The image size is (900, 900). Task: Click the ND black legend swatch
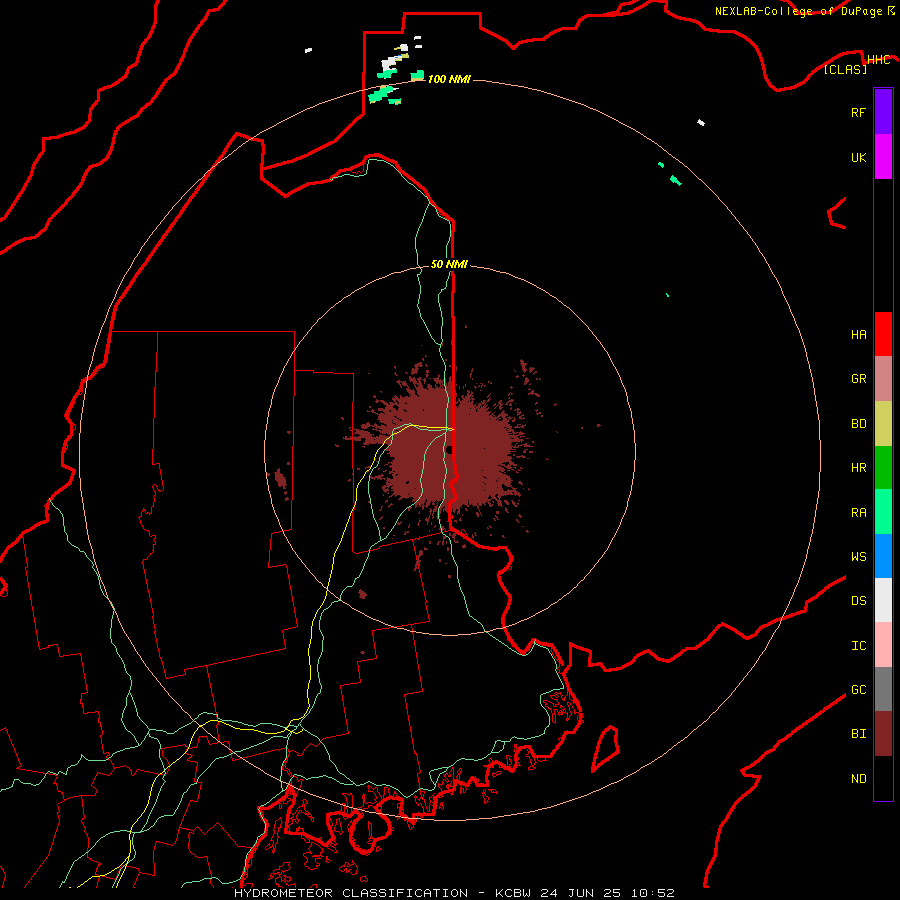883,778
